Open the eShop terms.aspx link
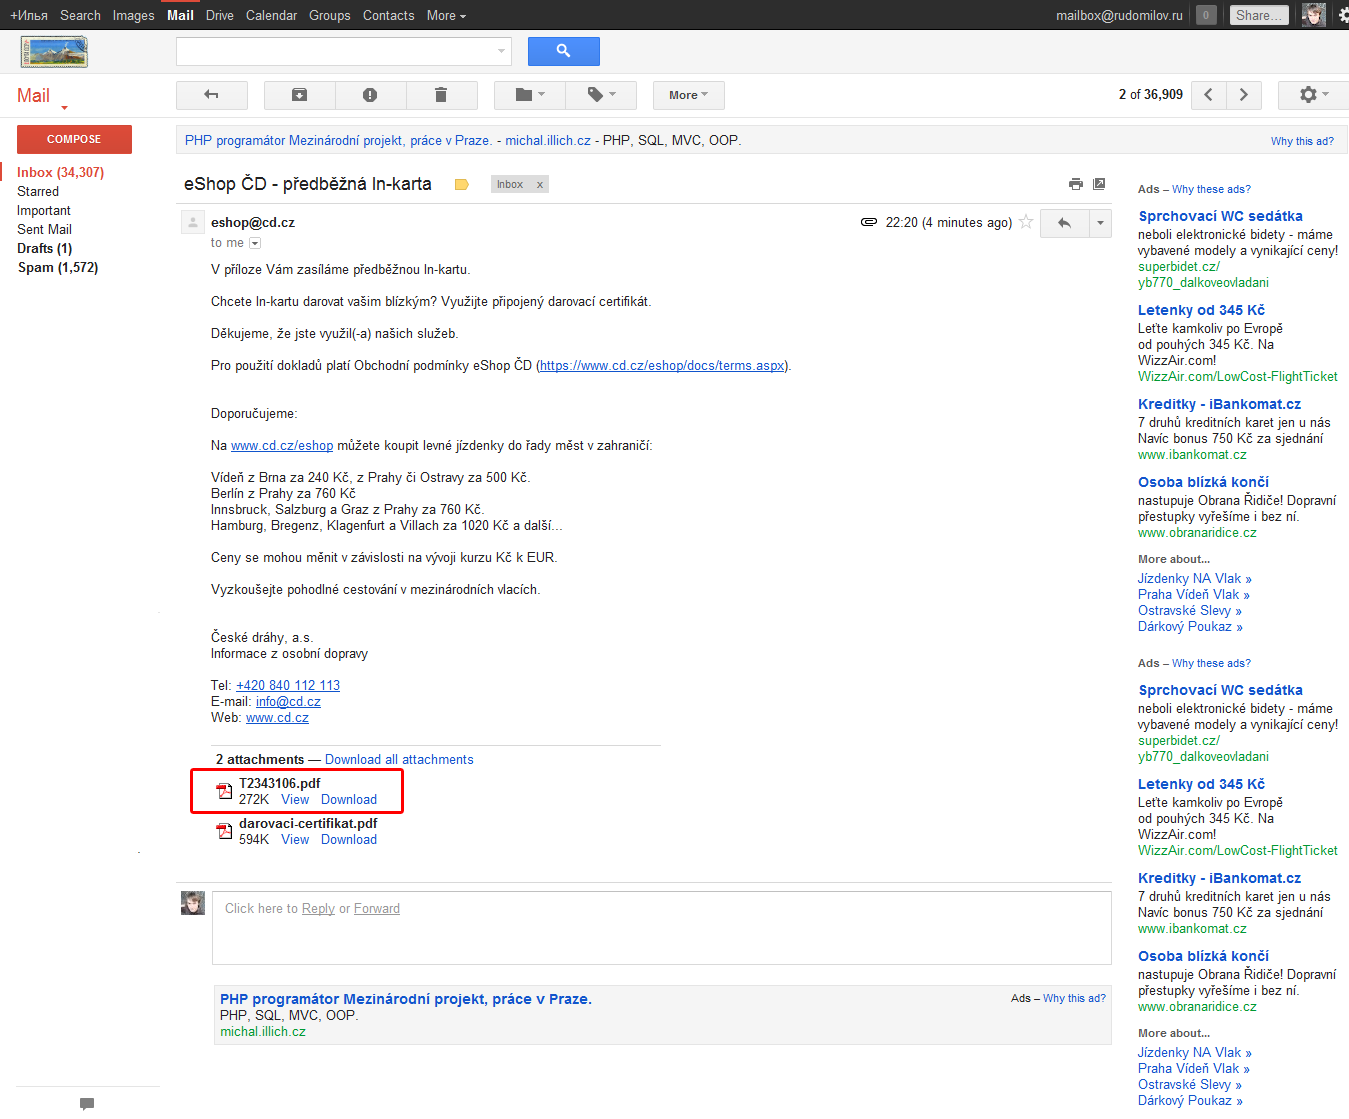Viewport: 1349px width, 1119px height. click(662, 366)
